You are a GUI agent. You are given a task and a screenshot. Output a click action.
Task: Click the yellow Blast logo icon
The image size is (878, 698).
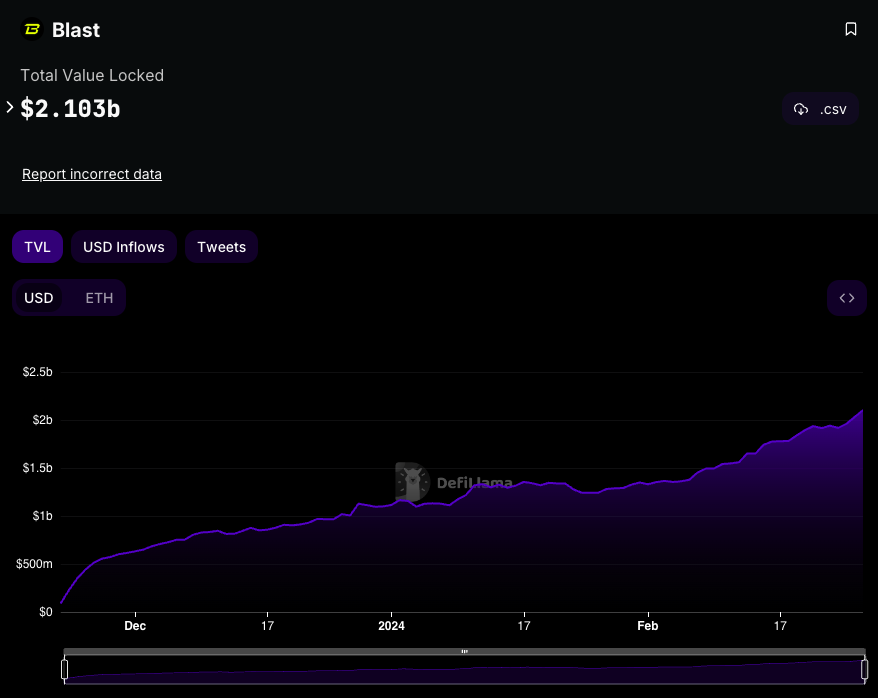coord(32,30)
